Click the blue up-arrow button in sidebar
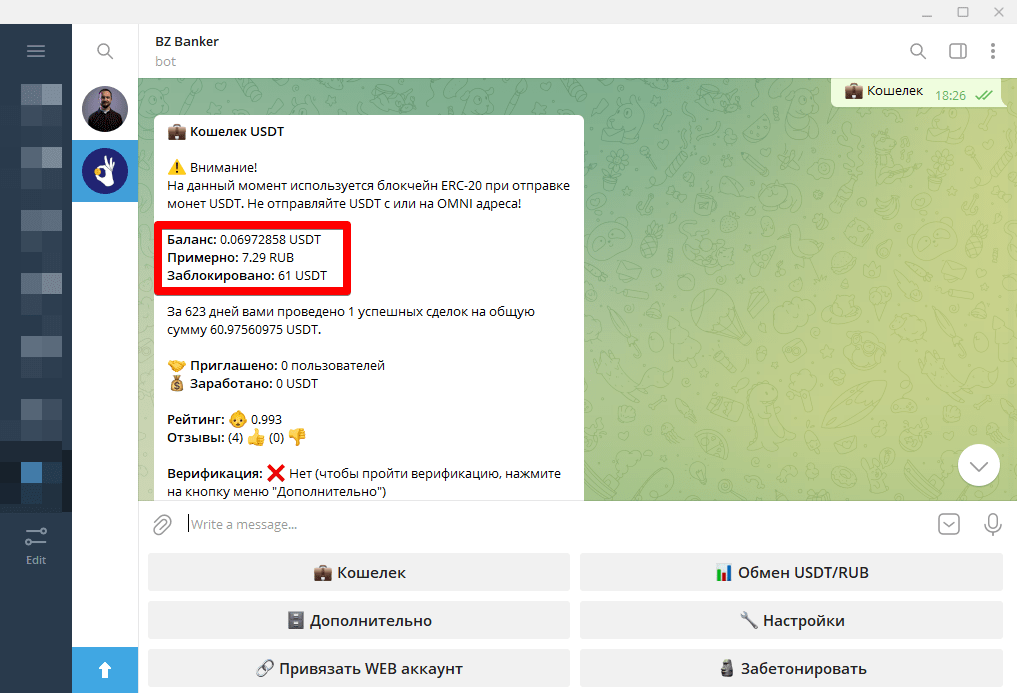Viewport: 1017px width, 693px height. click(x=105, y=670)
